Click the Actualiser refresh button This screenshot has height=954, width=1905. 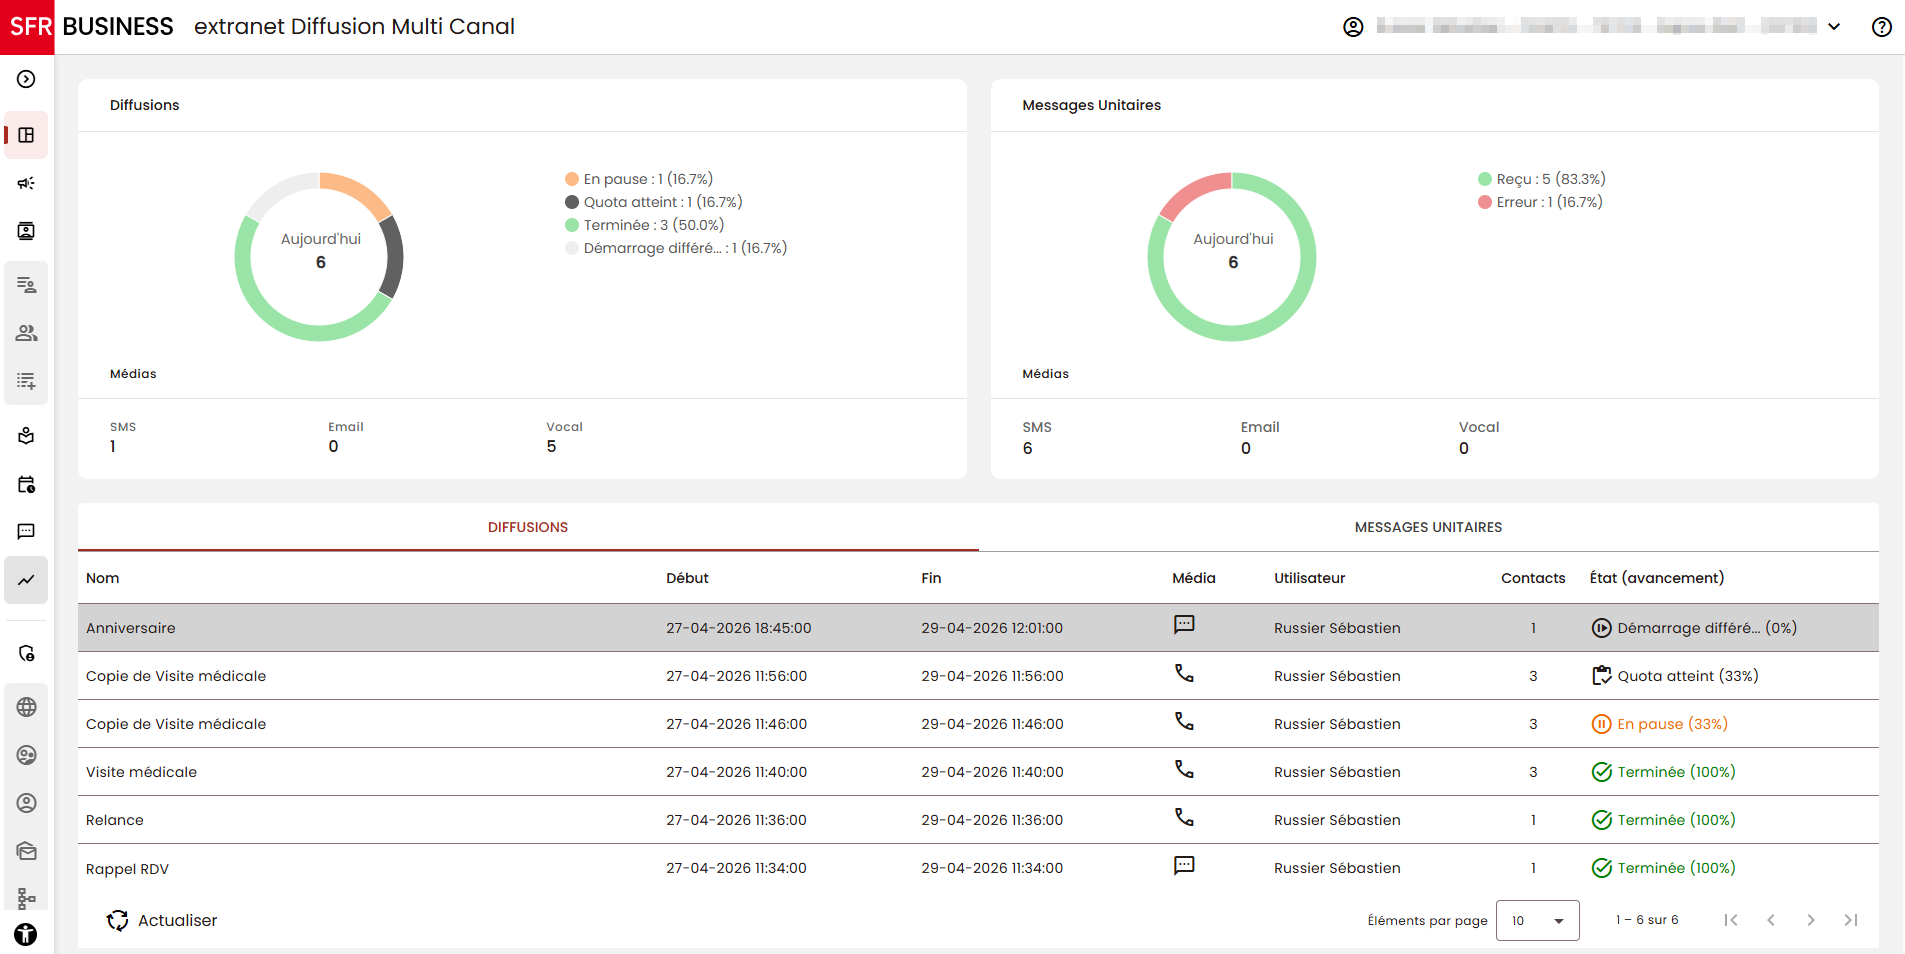coord(162,920)
